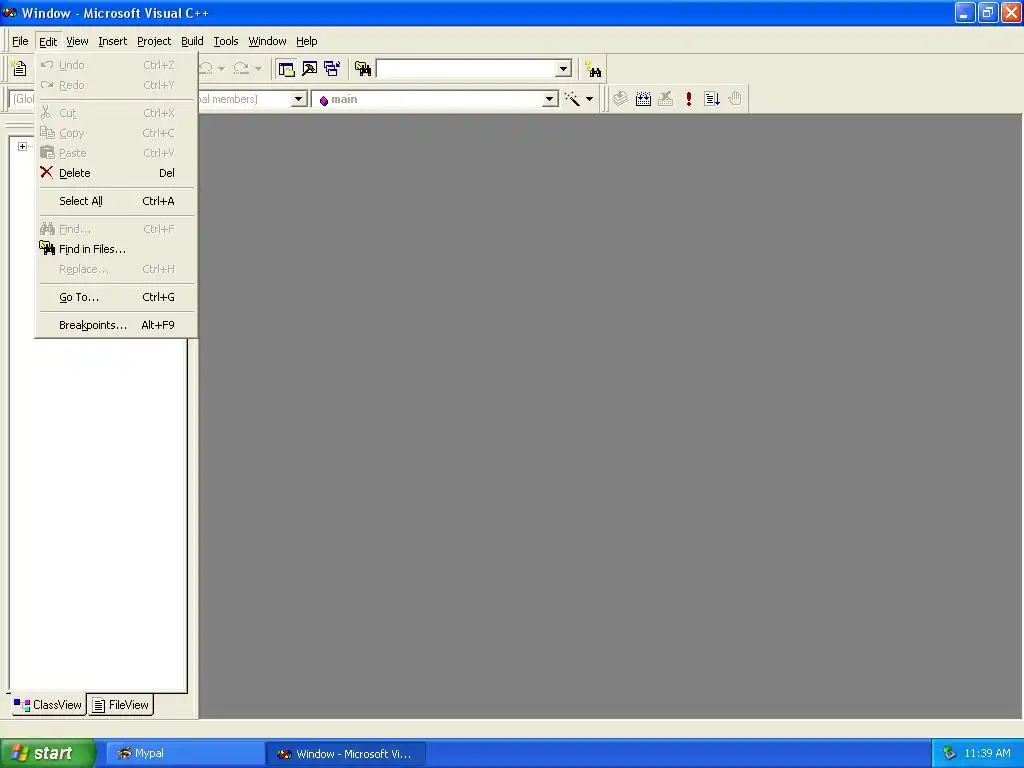Choose Find in Files from Edit menu
Image resolution: width=1024 pixels, height=768 pixels.
(116, 249)
